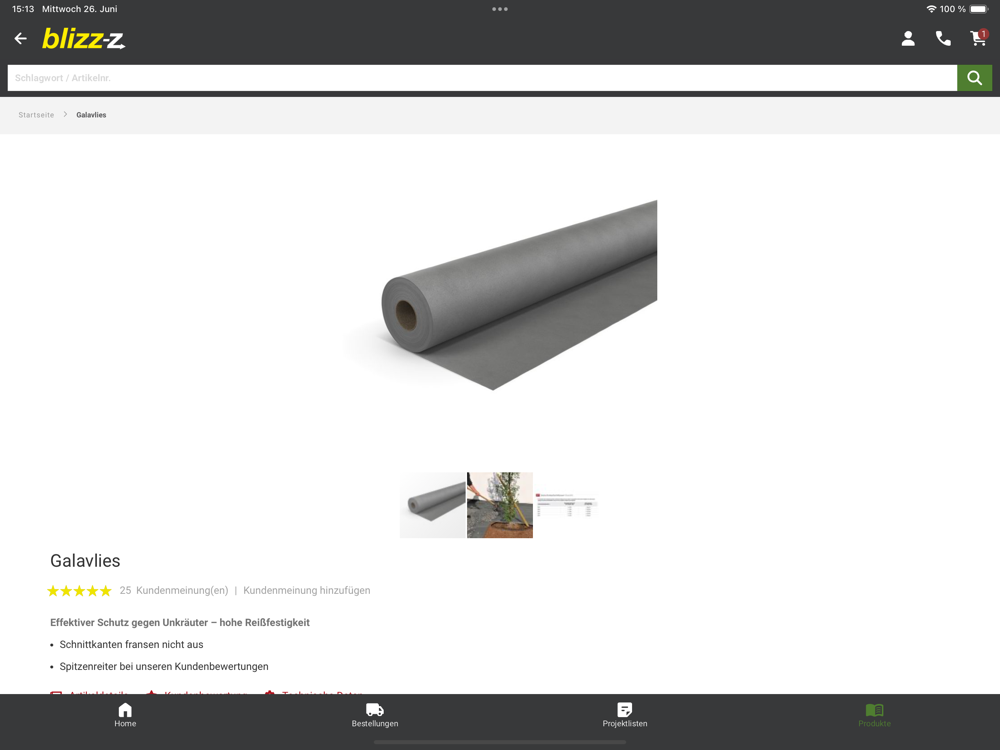Viewport: 1000px width, 750px height.
Task: Select text 'Spitzenreiter bei unseren Kundenbewertungen'
Action: click(x=164, y=666)
